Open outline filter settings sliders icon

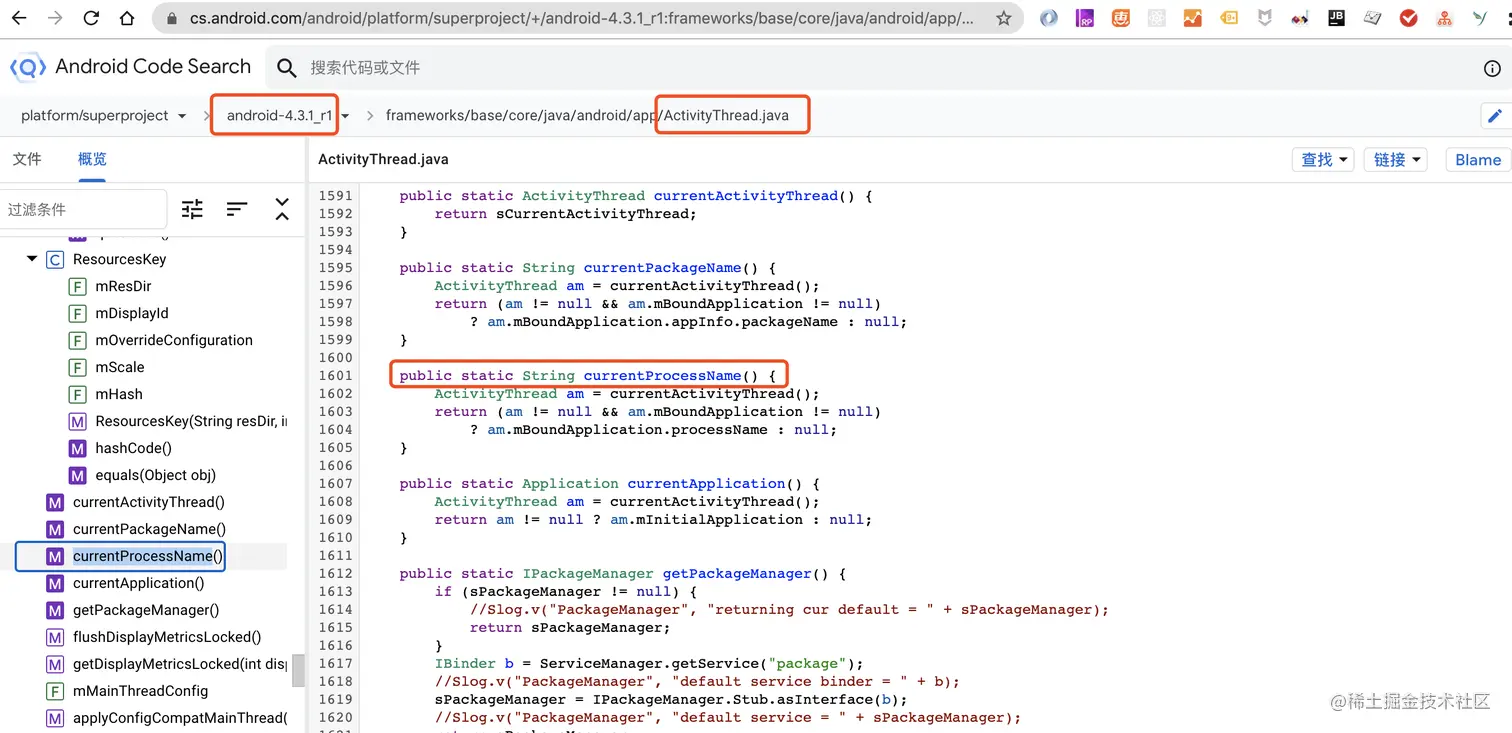pos(192,209)
